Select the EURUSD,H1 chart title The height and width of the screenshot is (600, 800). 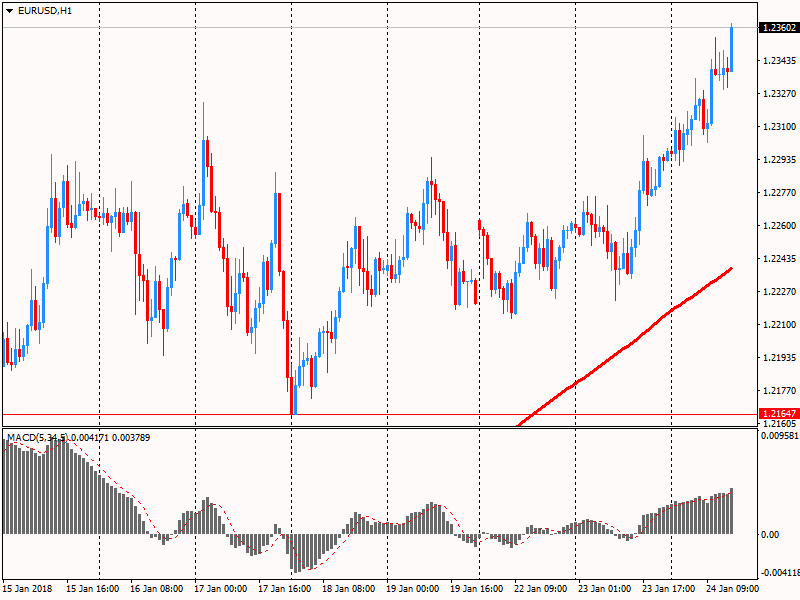coord(45,11)
